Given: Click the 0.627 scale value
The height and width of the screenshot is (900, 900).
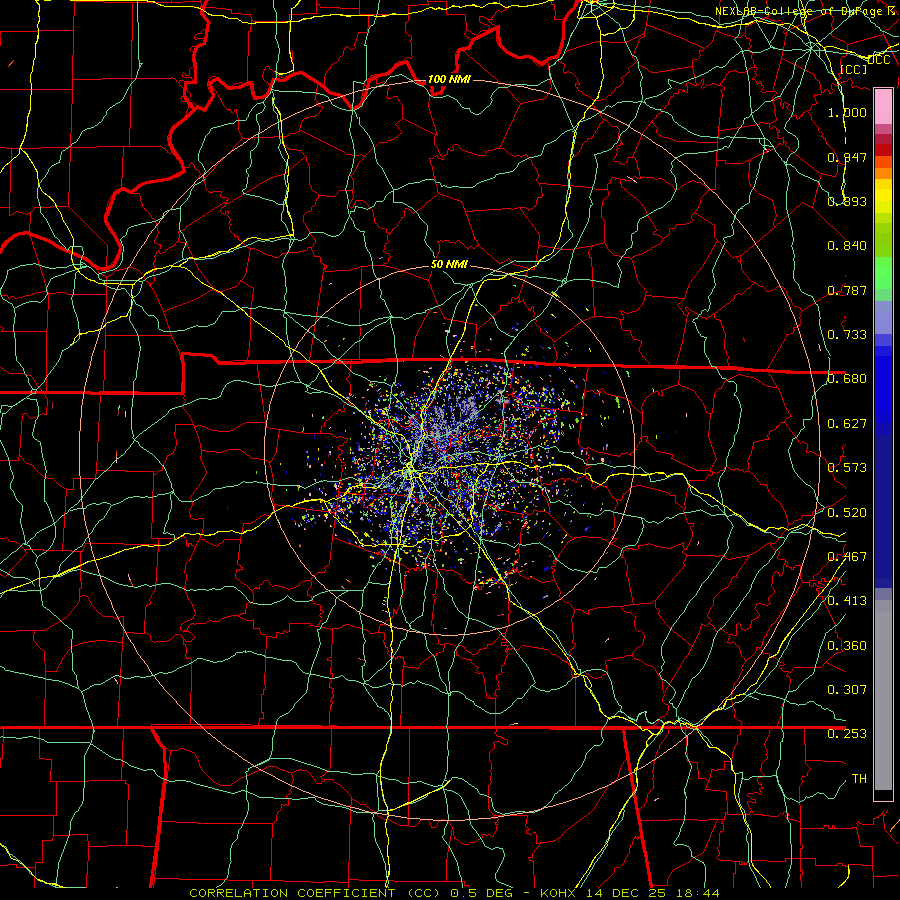Looking at the screenshot, I should click(847, 423).
